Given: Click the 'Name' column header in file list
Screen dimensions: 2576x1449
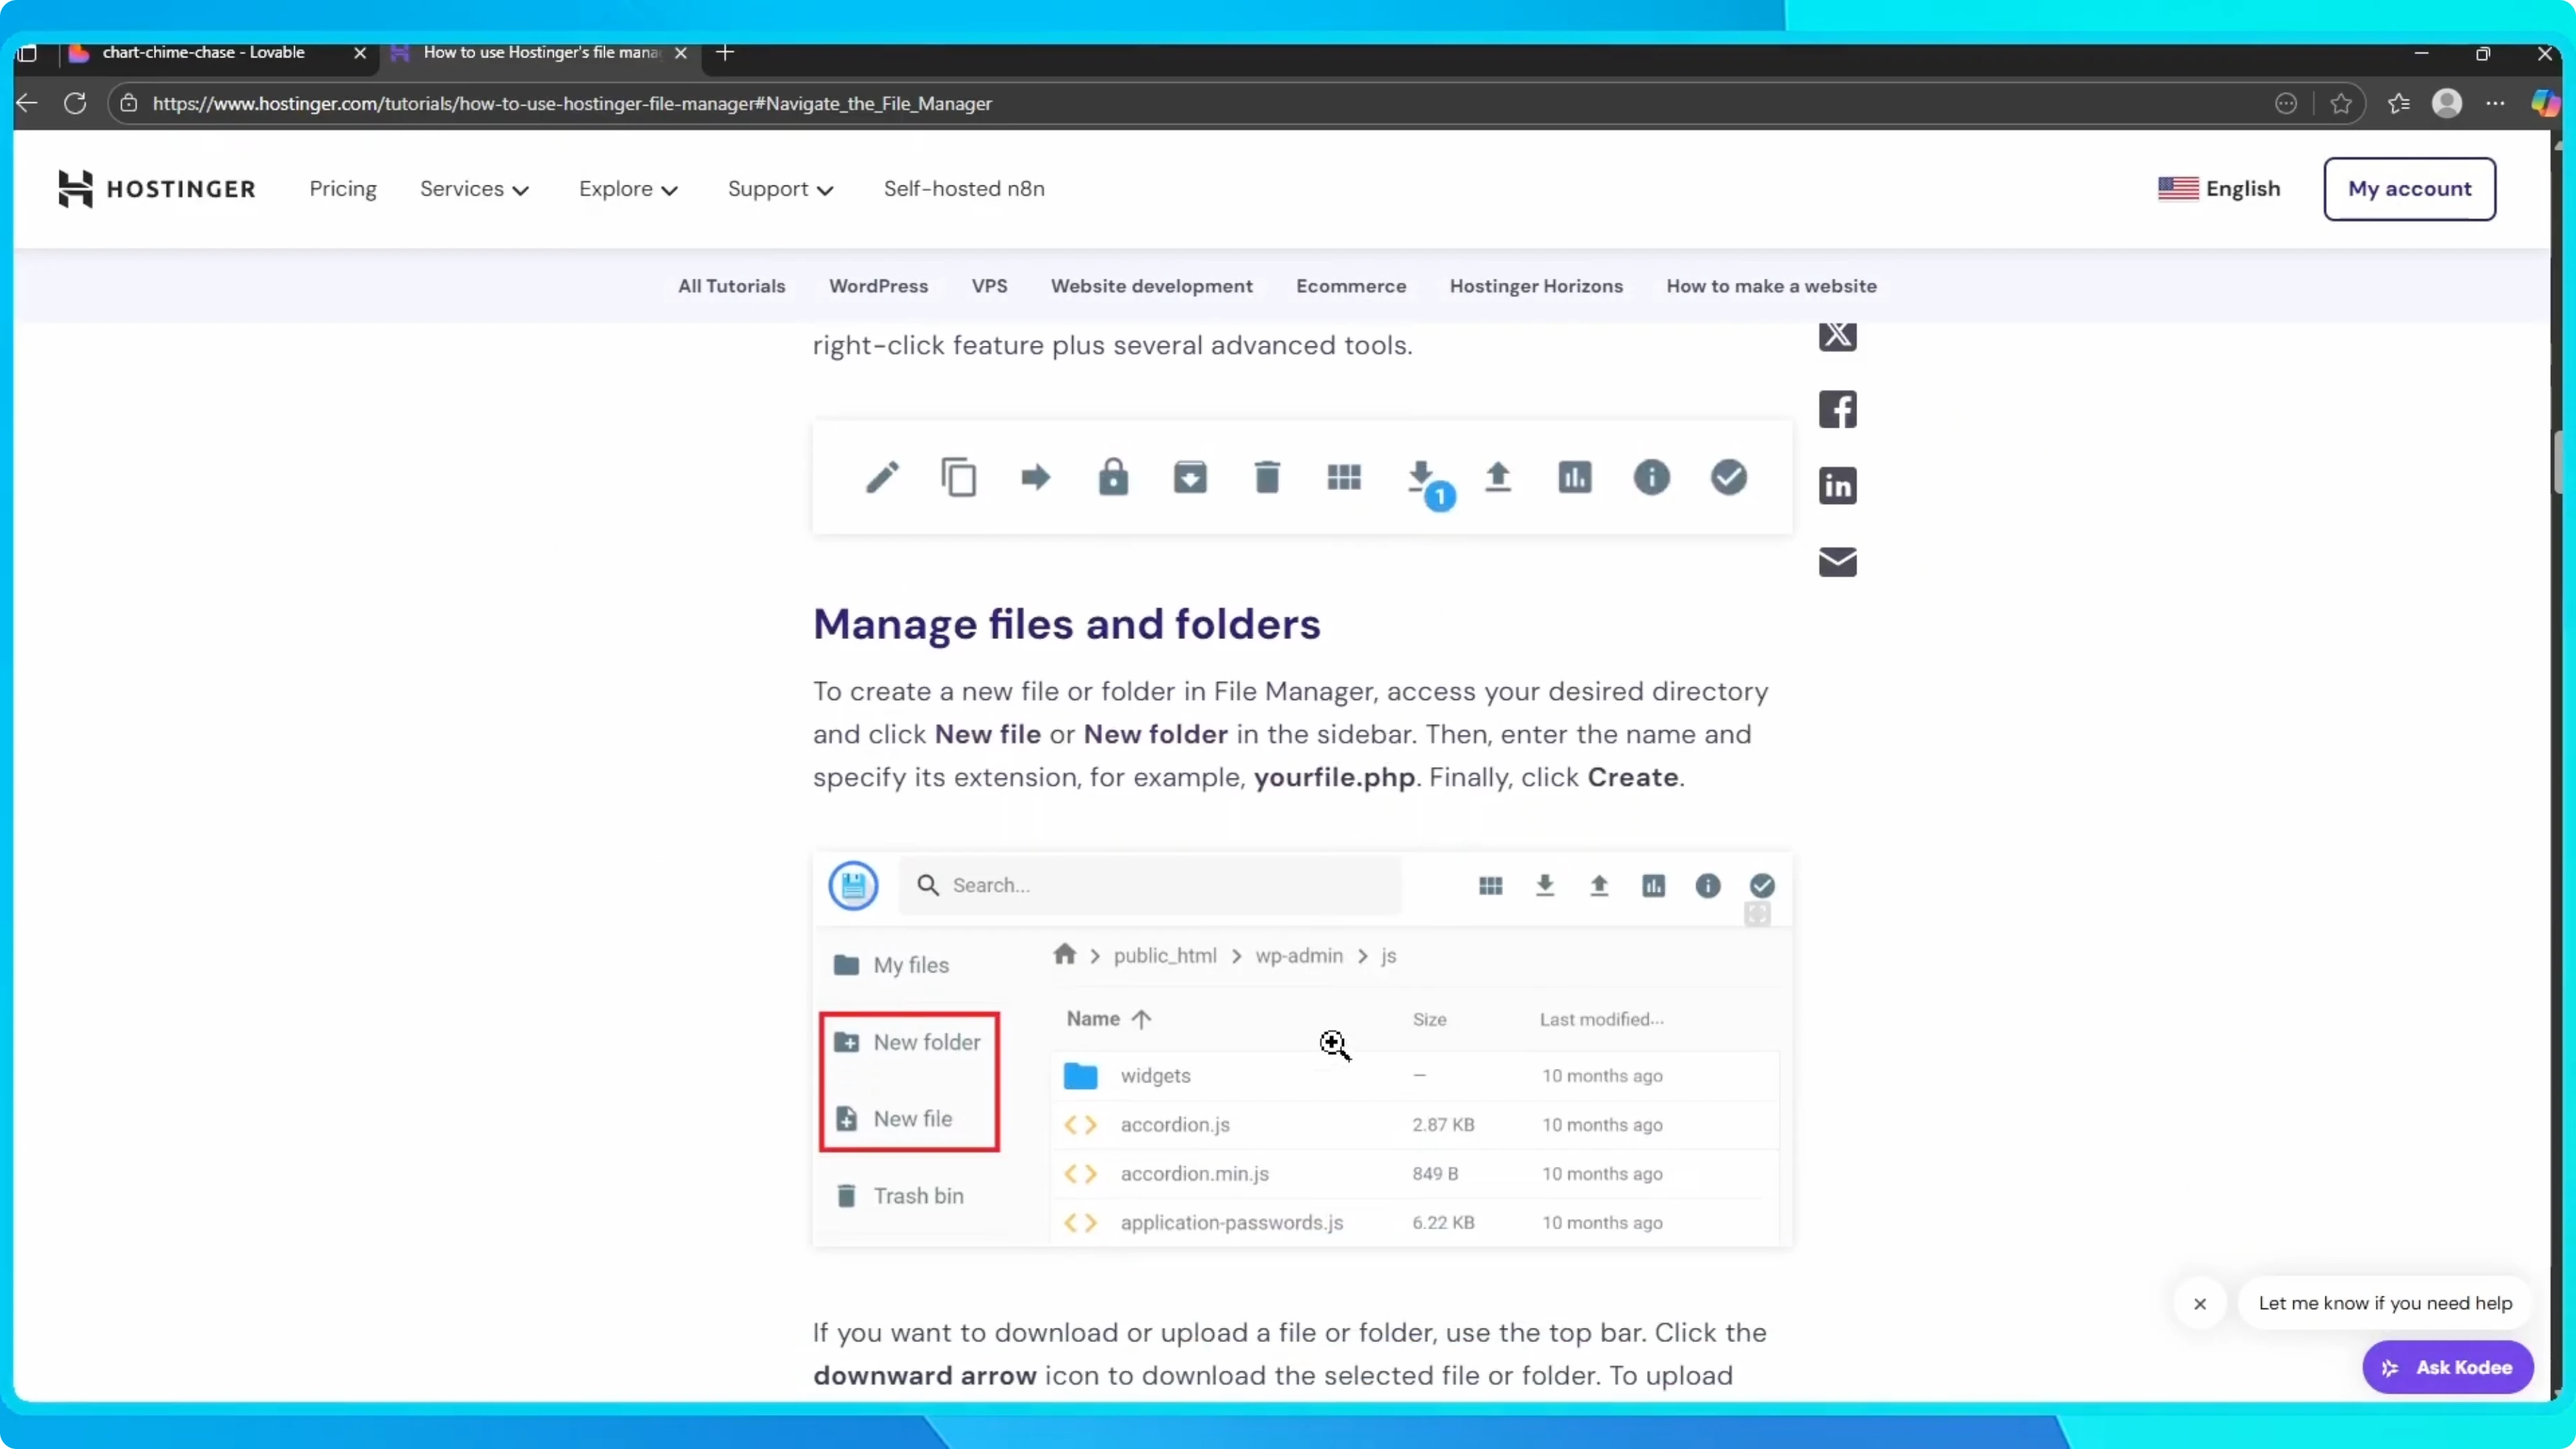Looking at the screenshot, I should click(1108, 1019).
